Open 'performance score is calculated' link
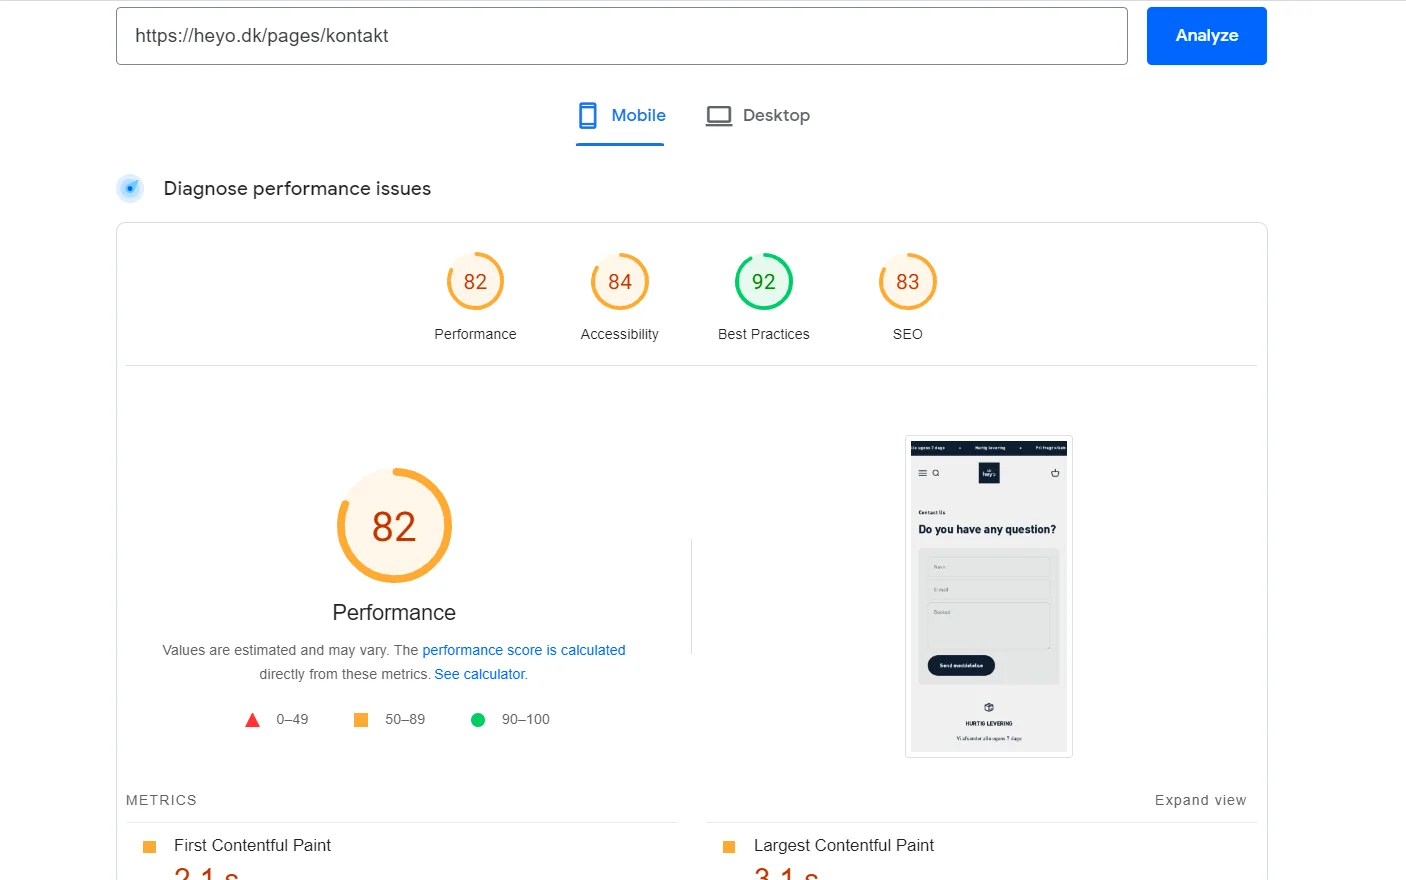 click(x=524, y=650)
